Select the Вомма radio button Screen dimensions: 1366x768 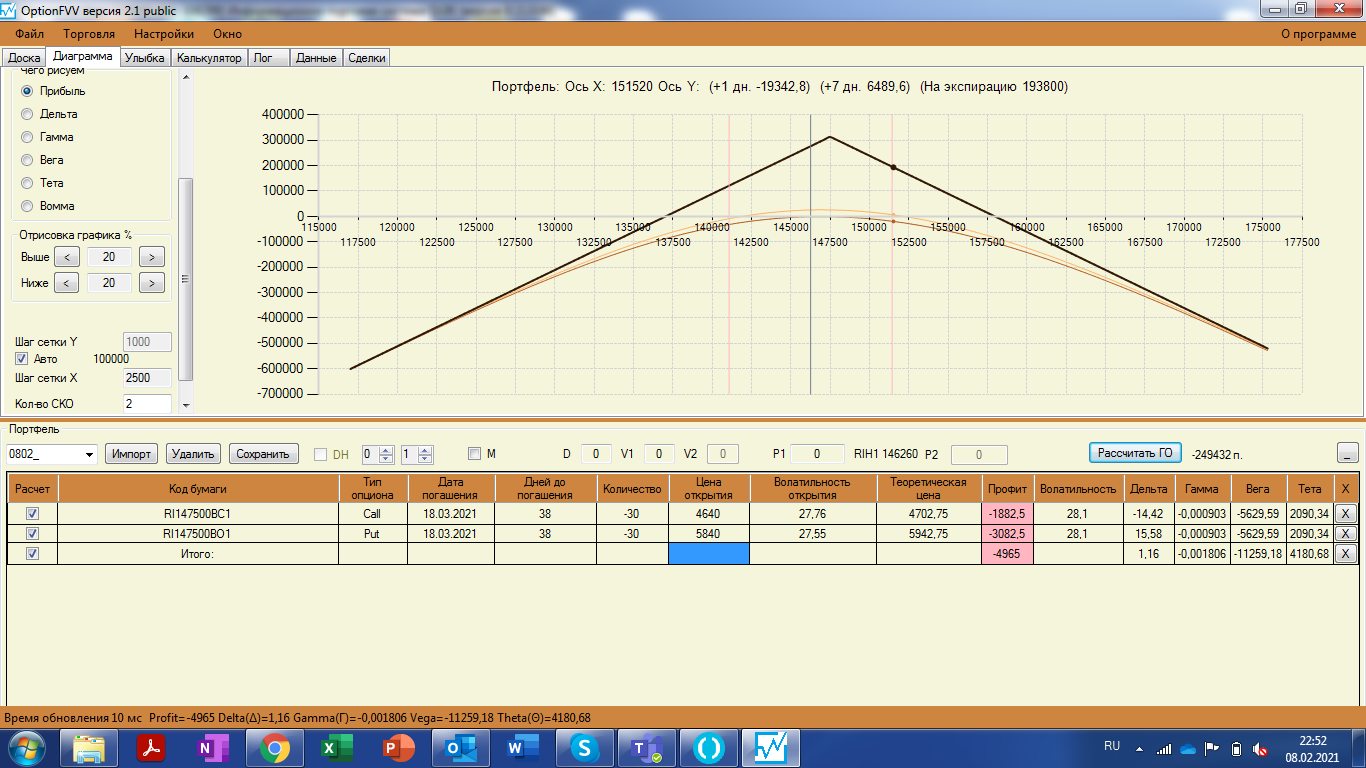pos(27,206)
